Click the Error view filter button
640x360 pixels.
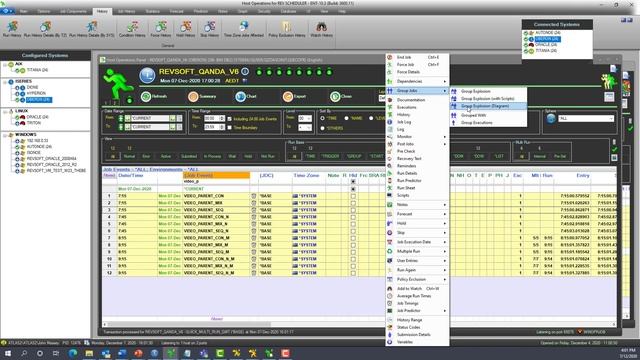coord(146,156)
